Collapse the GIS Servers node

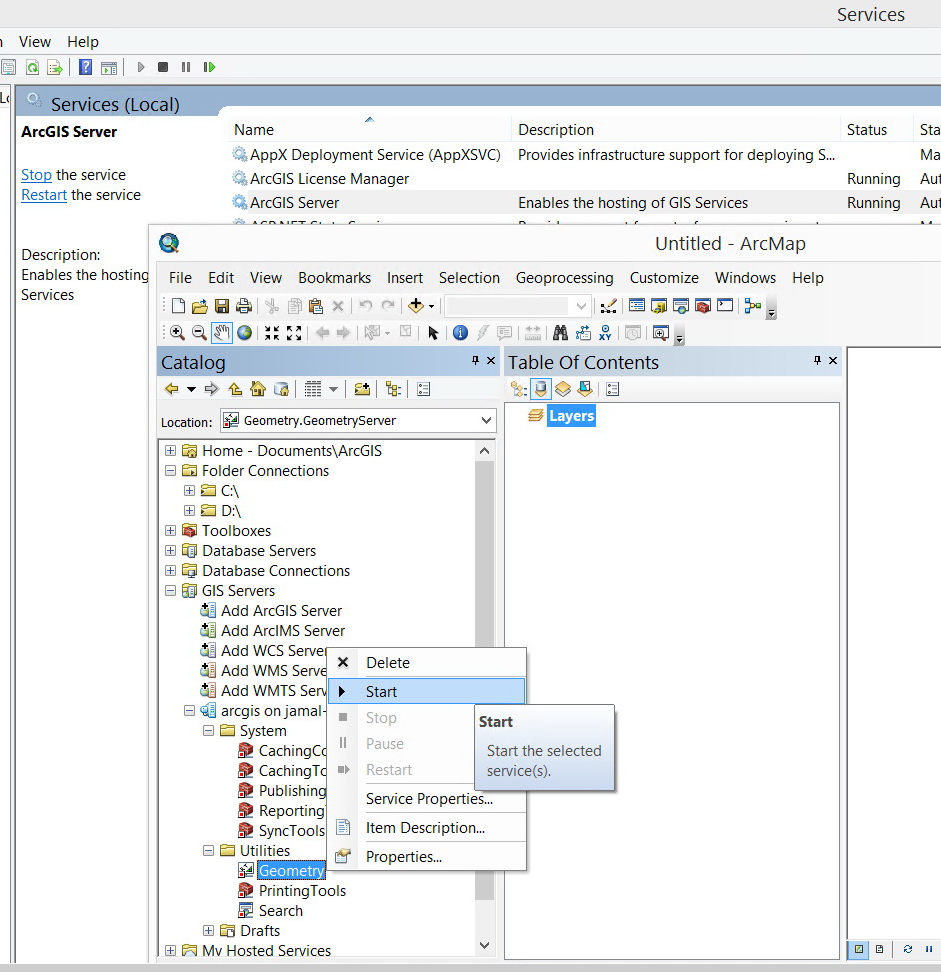point(170,591)
